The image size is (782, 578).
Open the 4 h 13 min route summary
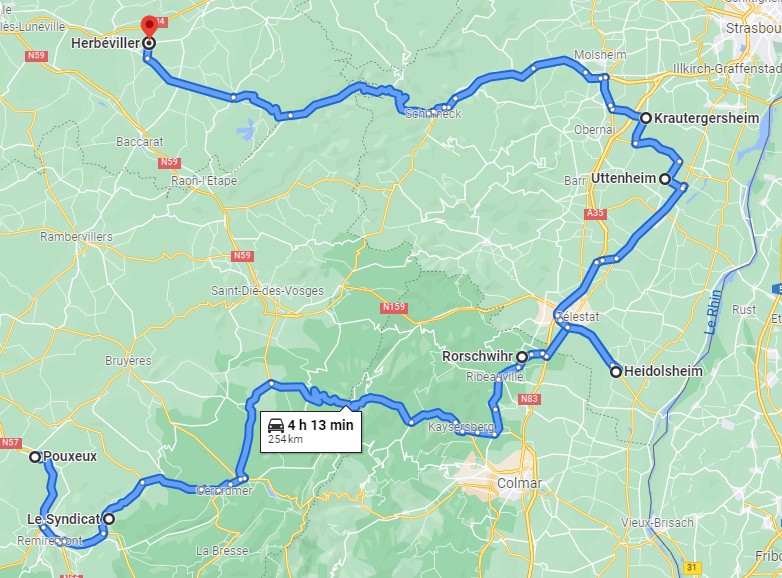[x=311, y=431]
